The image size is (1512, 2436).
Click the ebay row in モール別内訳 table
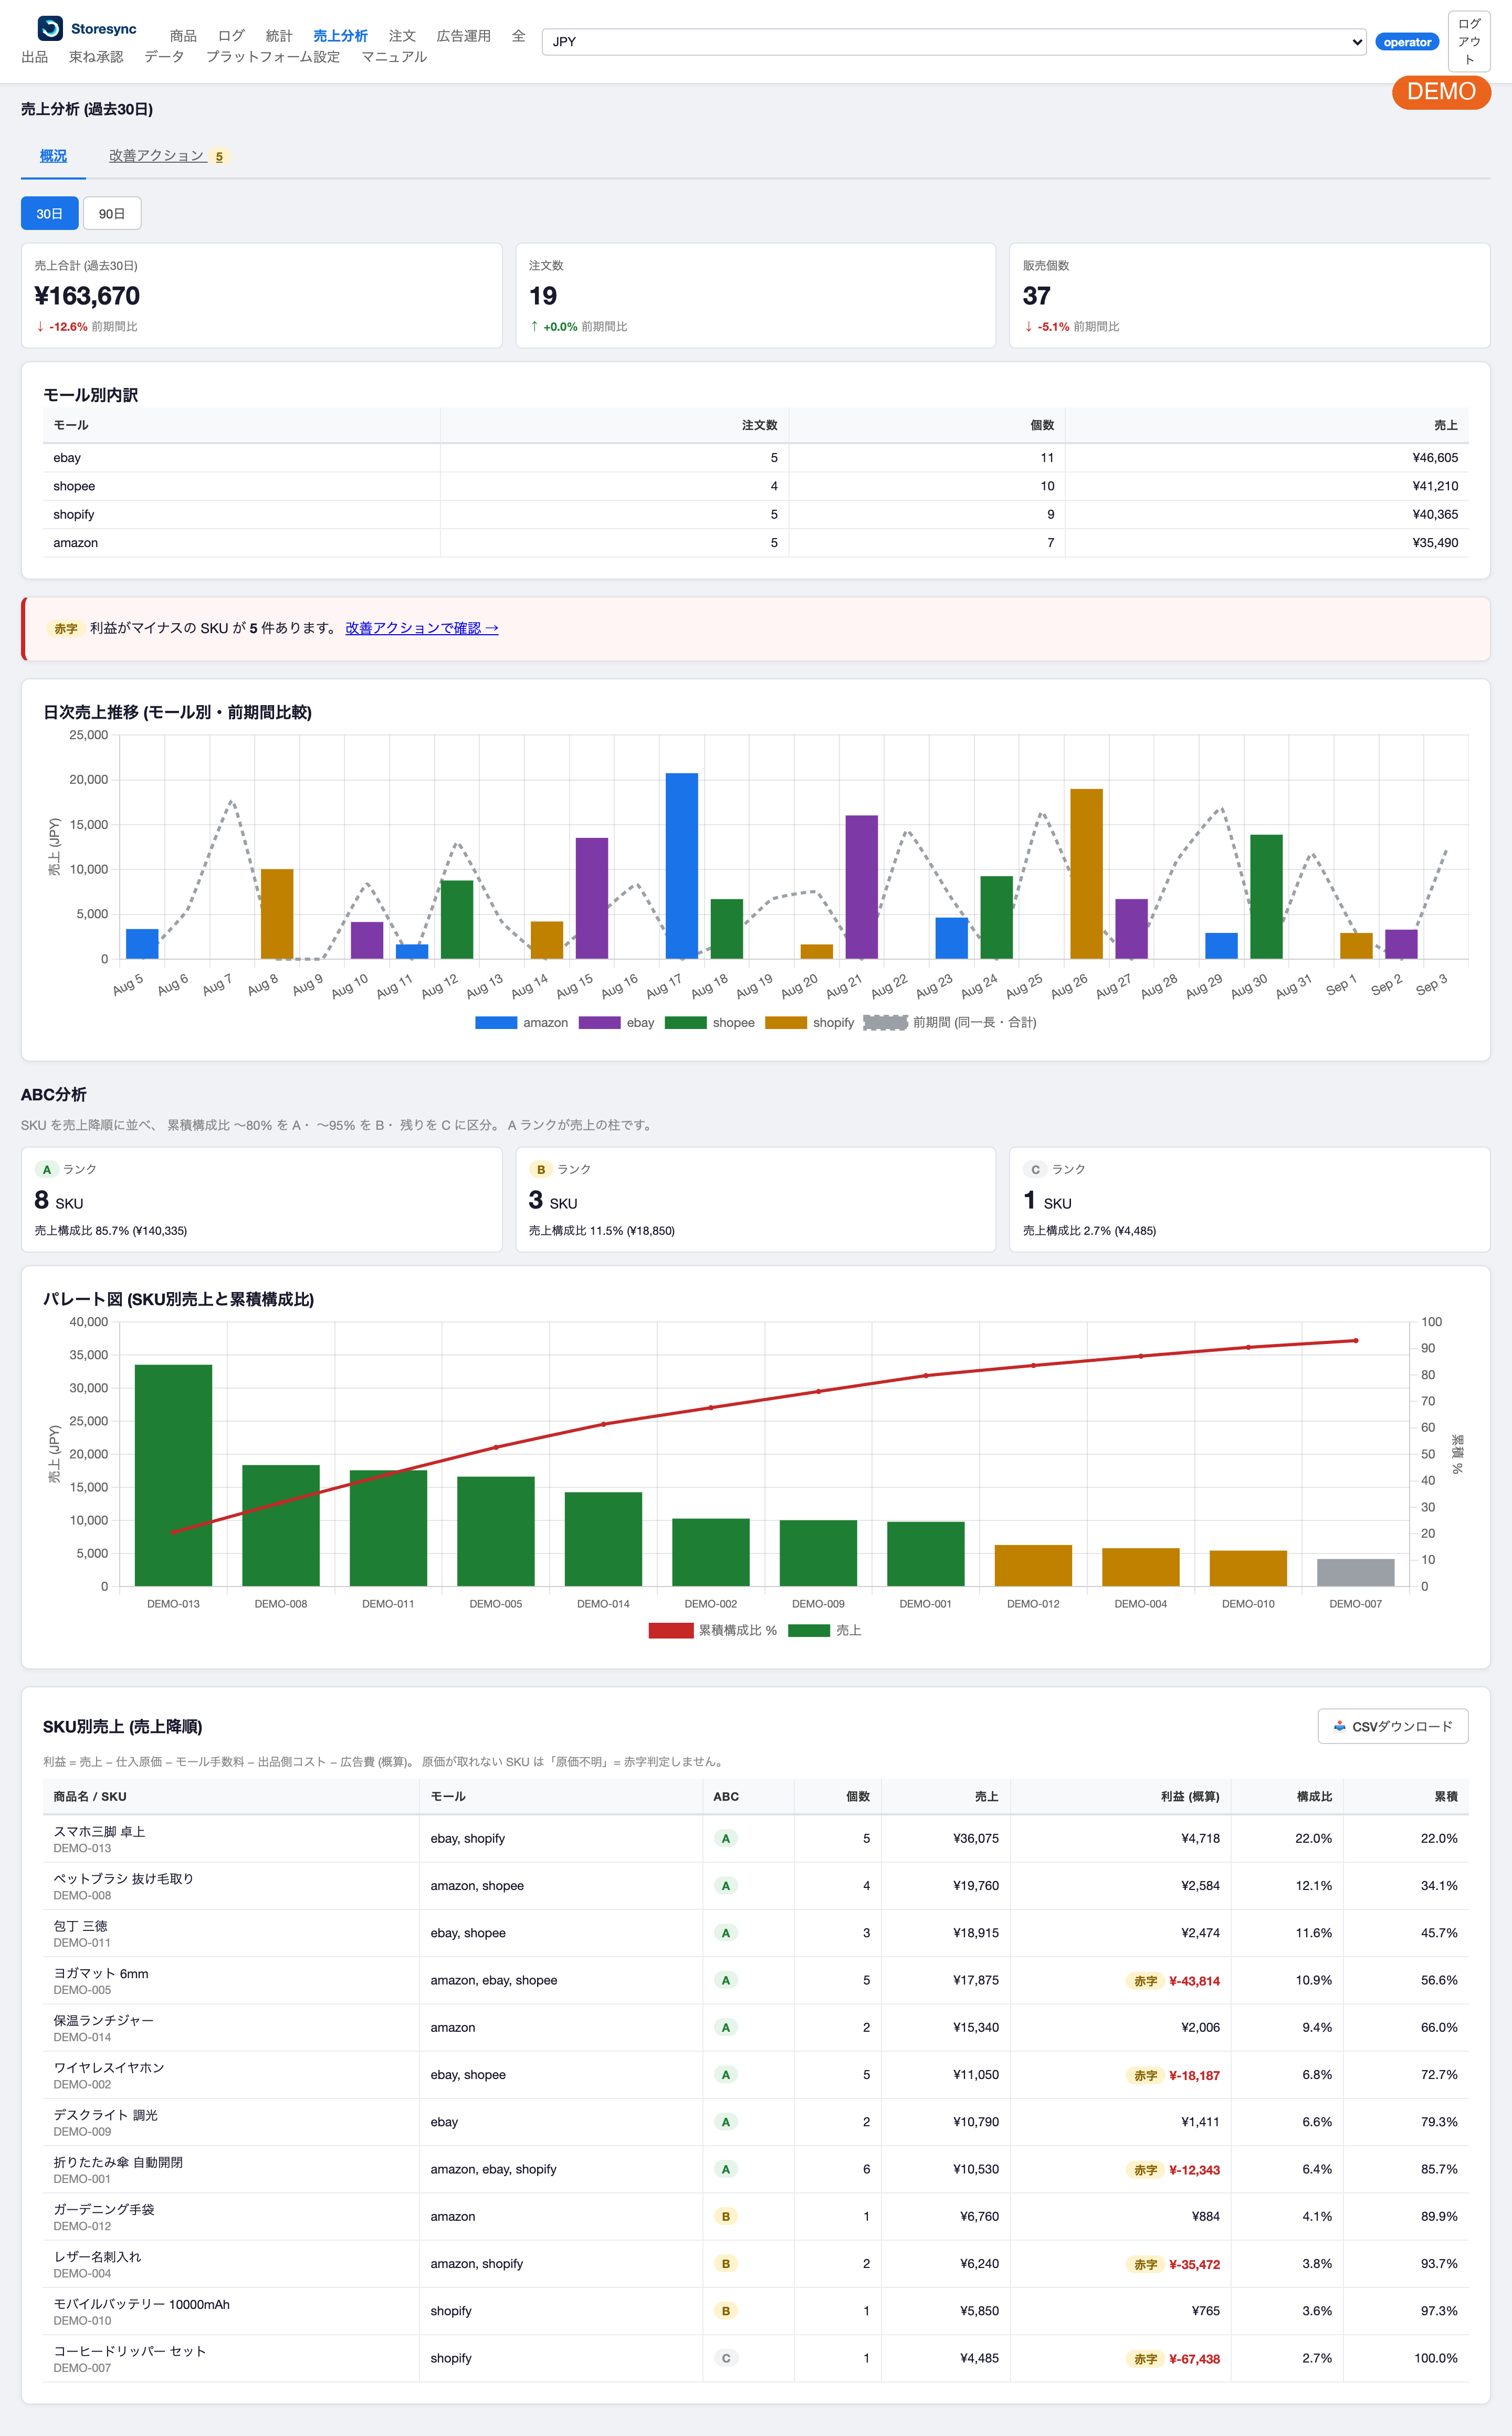(756, 458)
